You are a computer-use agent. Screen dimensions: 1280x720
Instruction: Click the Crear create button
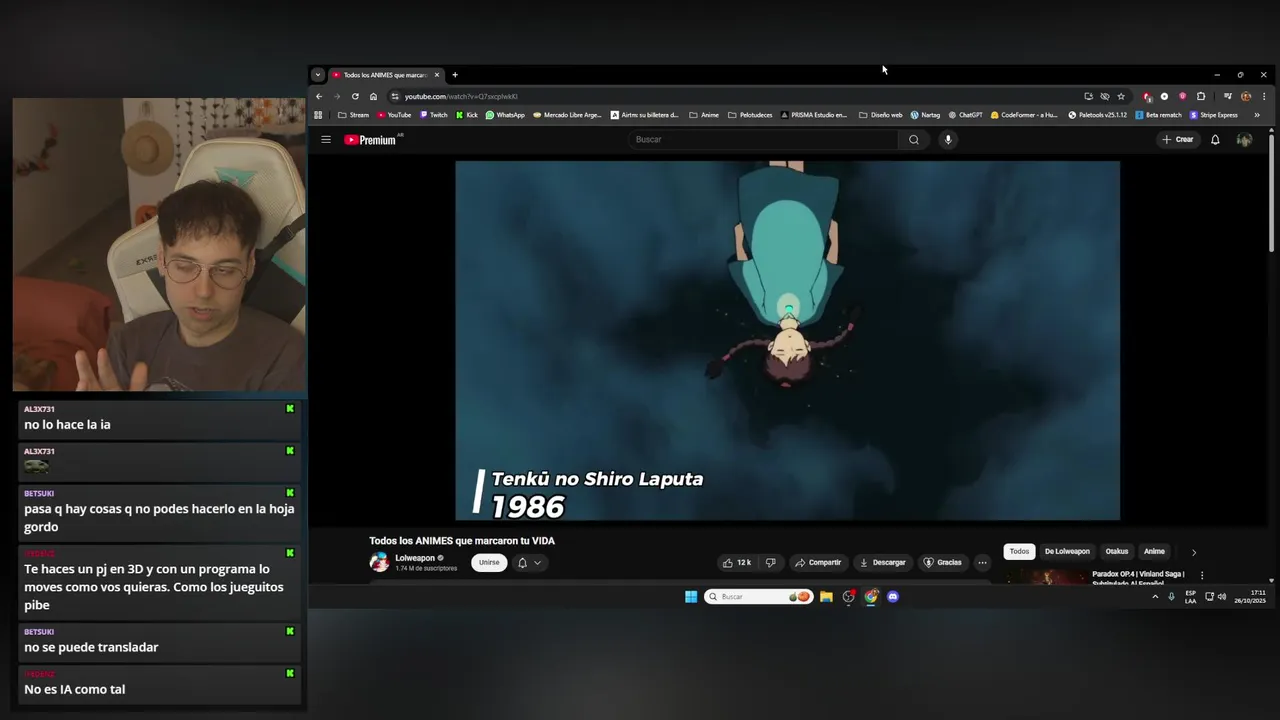pyautogui.click(x=1178, y=140)
